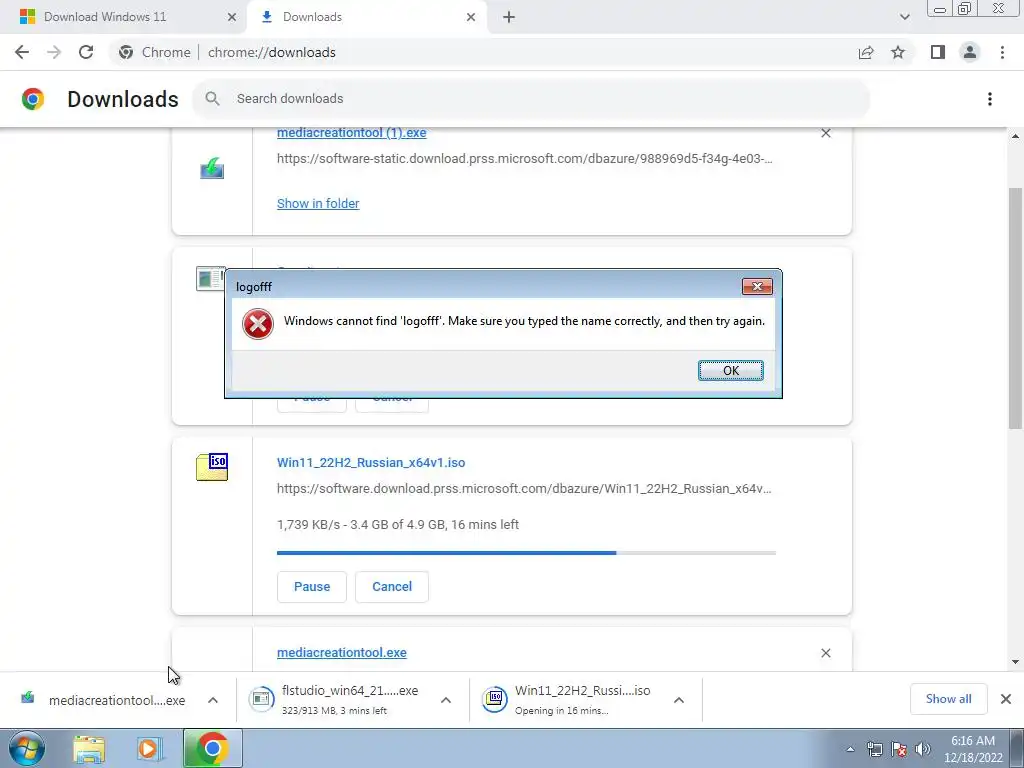The width and height of the screenshot is (1024, 768).
Task: Click the Chrome taskbar button
Action: click(212, 748)
